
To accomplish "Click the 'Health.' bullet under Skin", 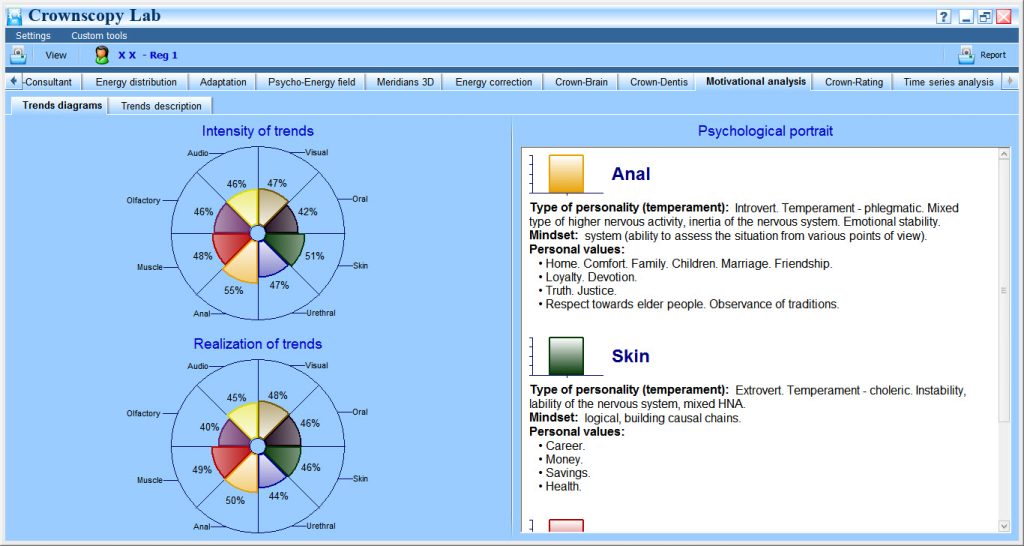I will [564, 487].
